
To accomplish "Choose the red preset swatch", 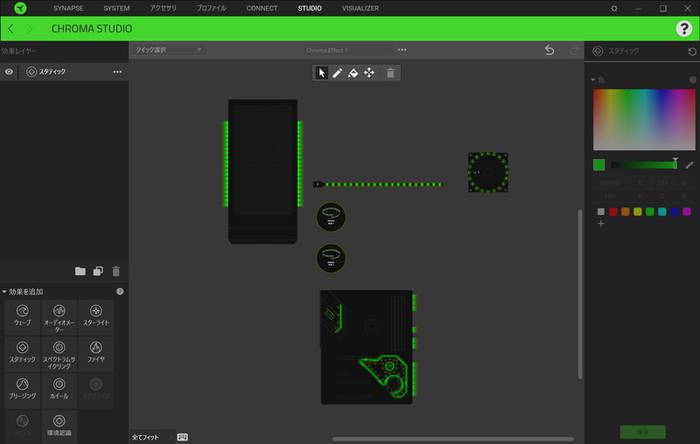I will coord(613,212).
